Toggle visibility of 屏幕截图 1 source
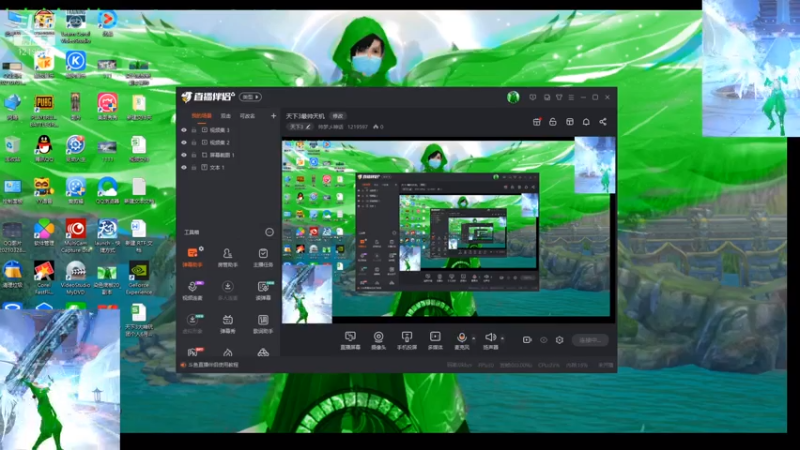Image resolution: width=800 pixels, height=450 pixels. (x=184, y=155)
